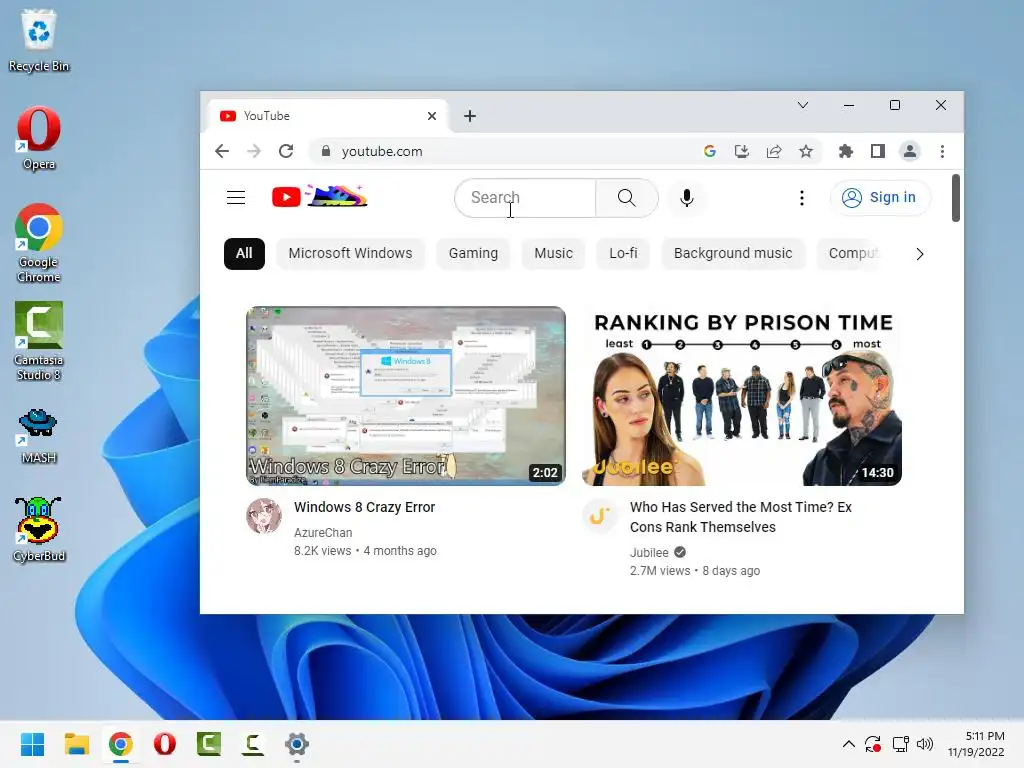Click the Sign in button
Screen dimensions: 1024x768
tap(880, 197)
